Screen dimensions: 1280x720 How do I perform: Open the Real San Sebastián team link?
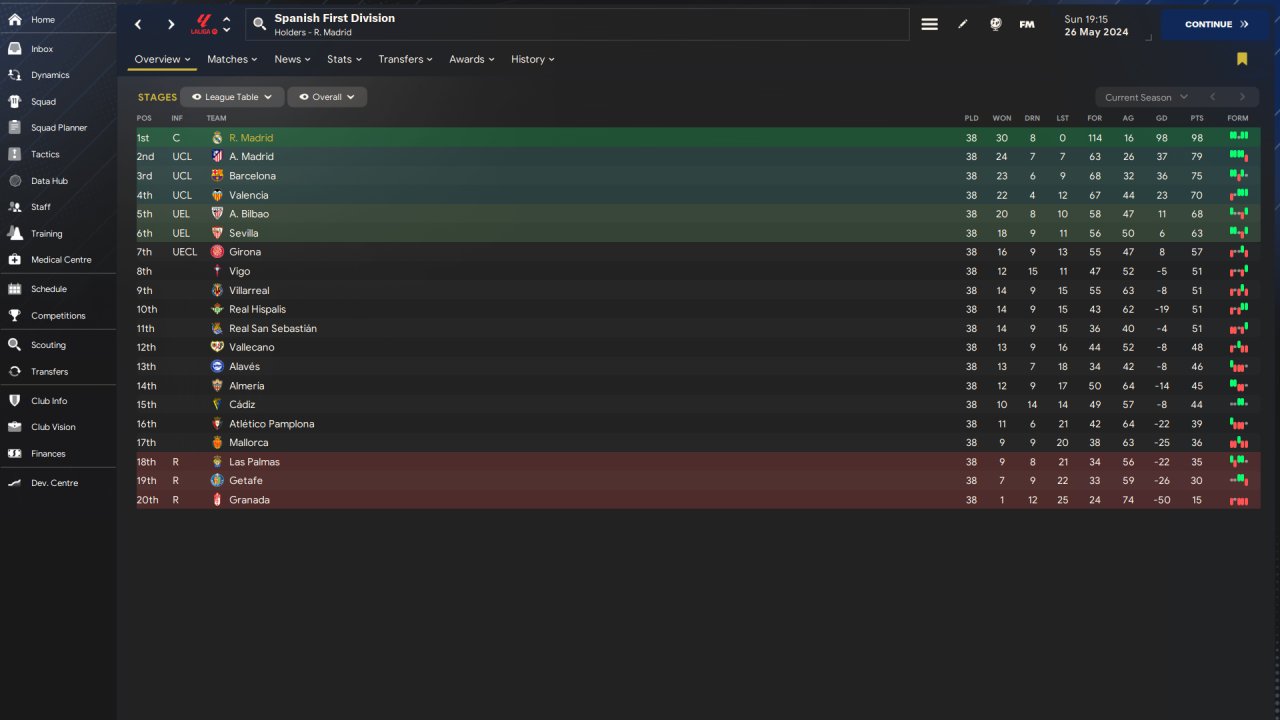pyautogui.click(x=273, y=328)
